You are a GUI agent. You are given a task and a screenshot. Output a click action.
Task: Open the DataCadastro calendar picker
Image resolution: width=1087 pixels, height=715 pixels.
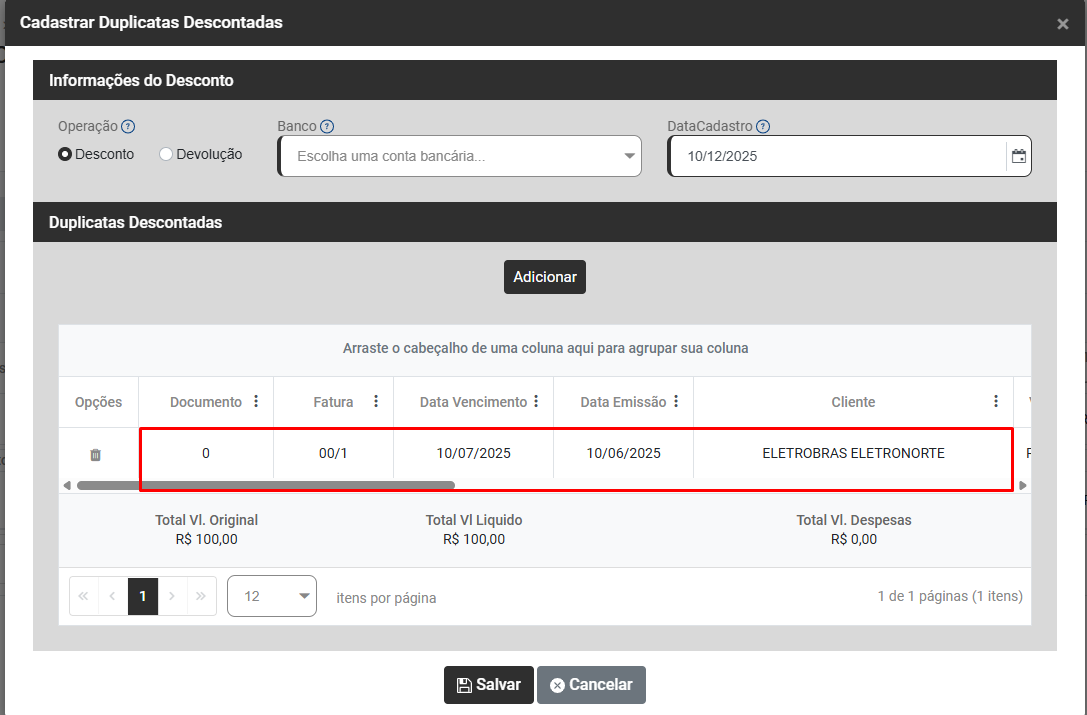tap(1018, 157)
